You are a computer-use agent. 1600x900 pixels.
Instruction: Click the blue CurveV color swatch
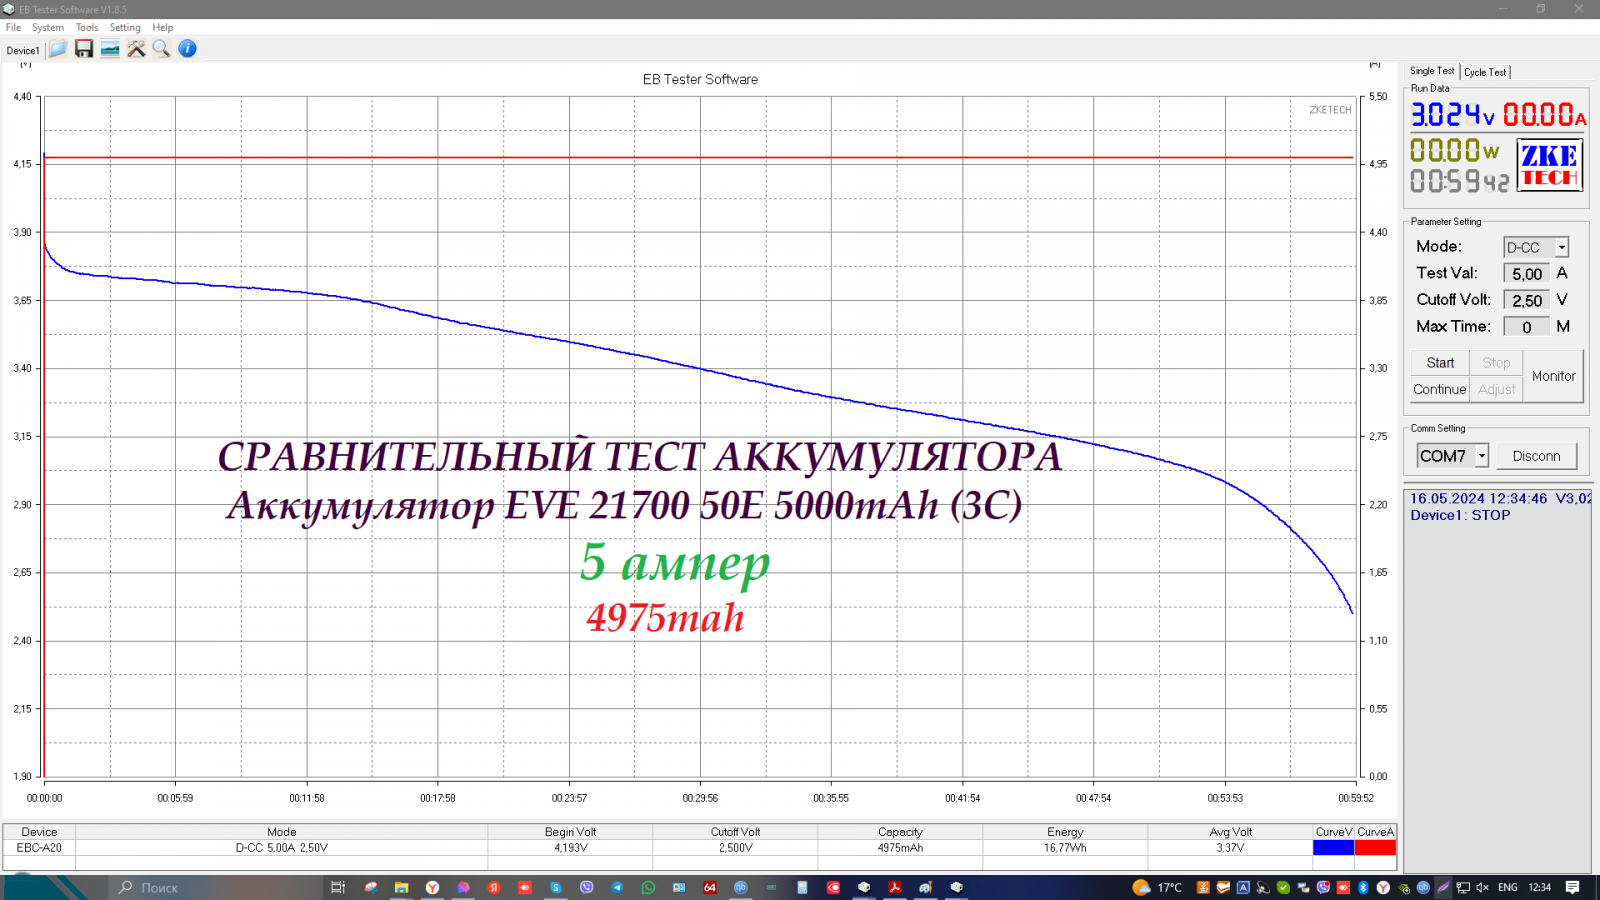1333,848
